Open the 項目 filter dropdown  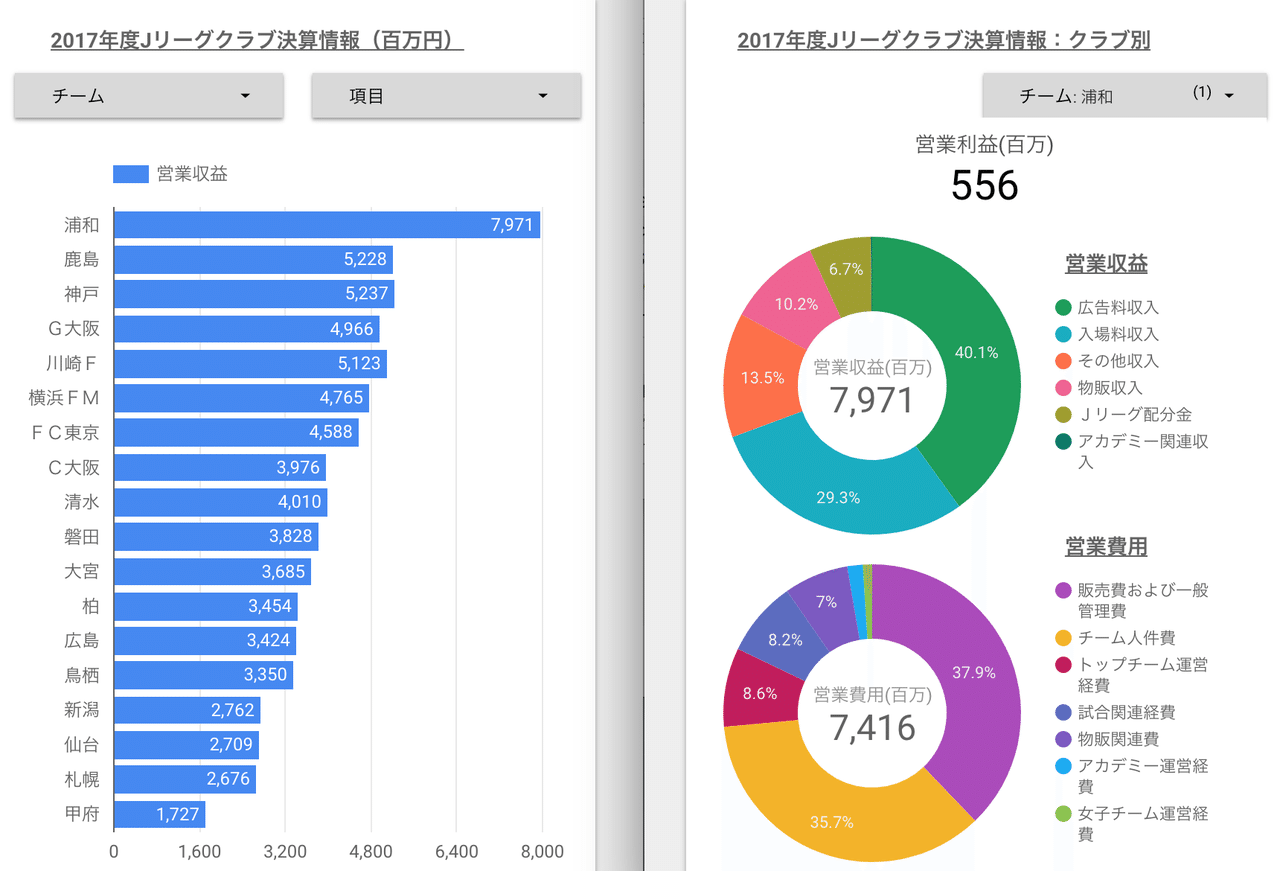point(446,95)
